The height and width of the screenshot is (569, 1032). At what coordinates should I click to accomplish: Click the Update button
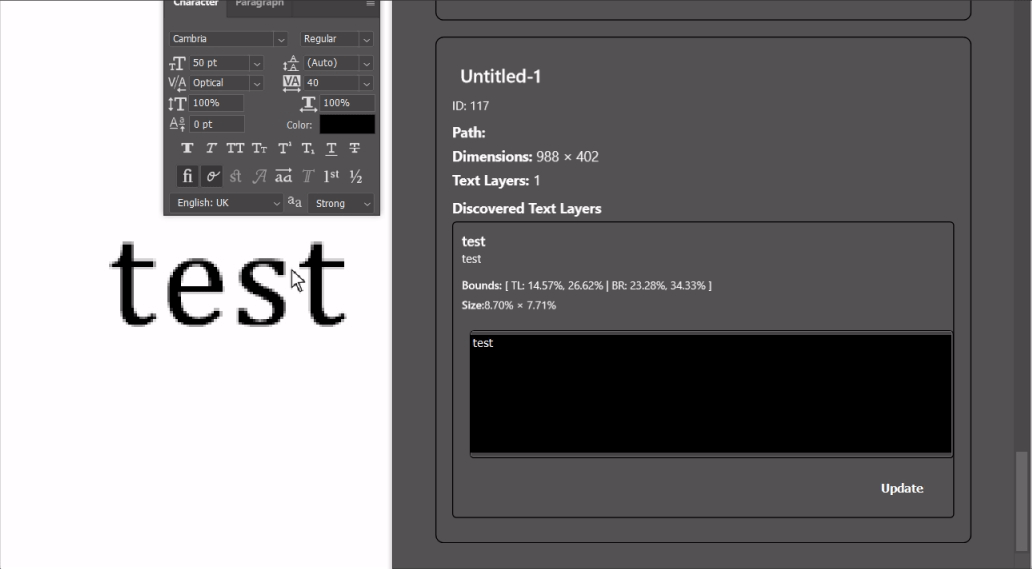tap(902, 488)
